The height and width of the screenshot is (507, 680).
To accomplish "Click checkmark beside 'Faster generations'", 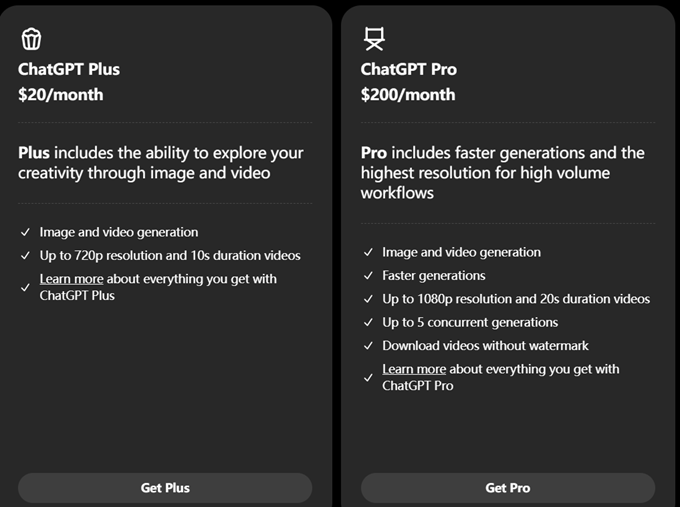I will coord(368,276).
